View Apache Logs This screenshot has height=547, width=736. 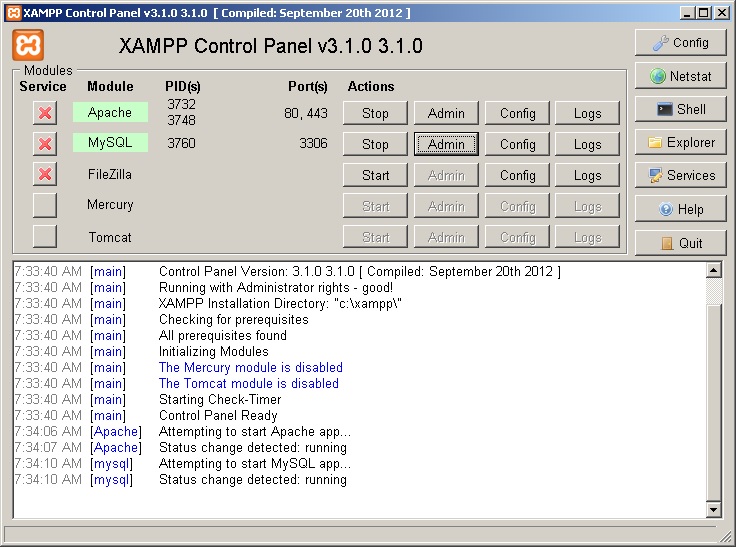(587, 113)
